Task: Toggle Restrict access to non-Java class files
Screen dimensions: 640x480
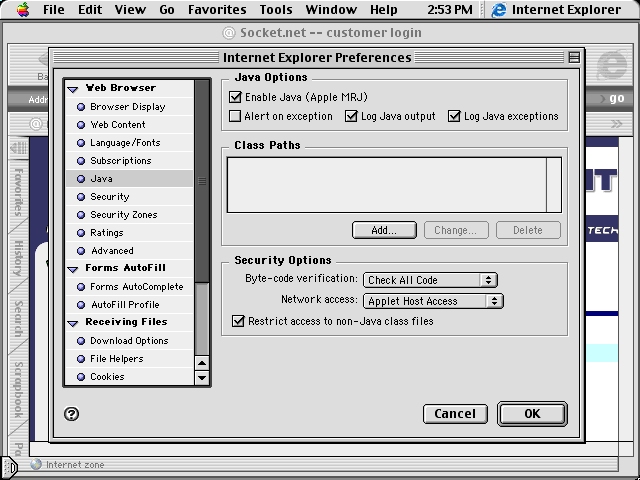Action: point(238,321)
